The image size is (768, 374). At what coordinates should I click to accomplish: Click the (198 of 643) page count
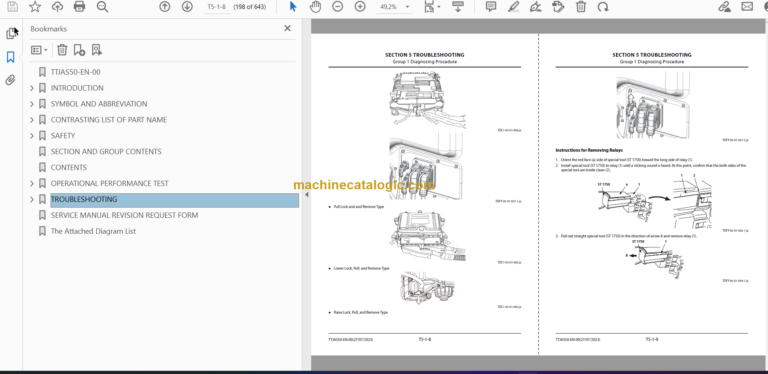click(x=251, y=7)
